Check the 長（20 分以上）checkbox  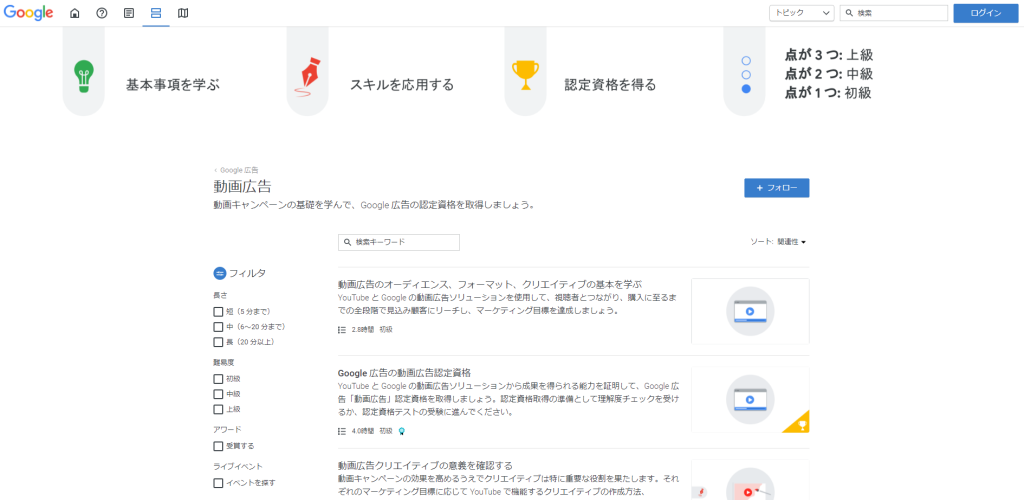tap(218, 342)
